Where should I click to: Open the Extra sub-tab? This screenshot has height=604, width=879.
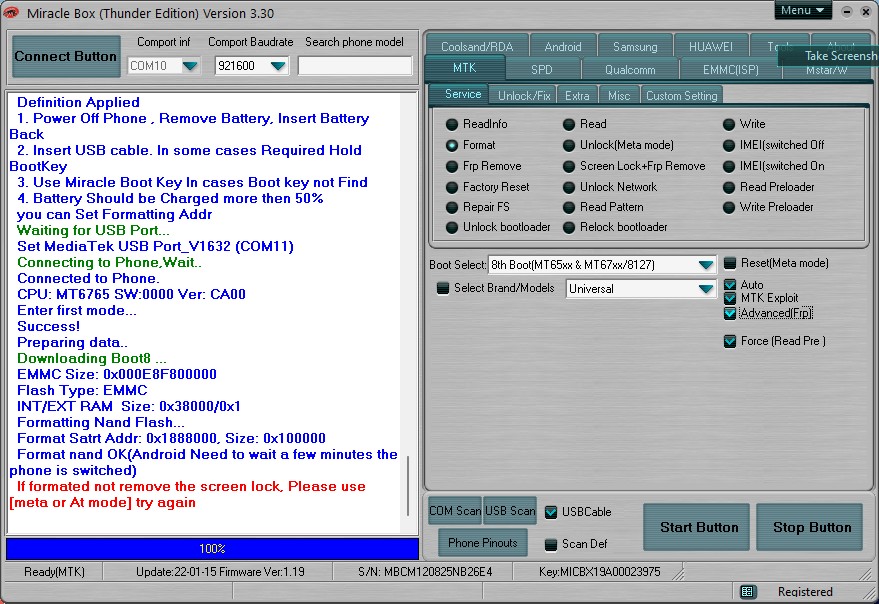(x=577, y=96)
